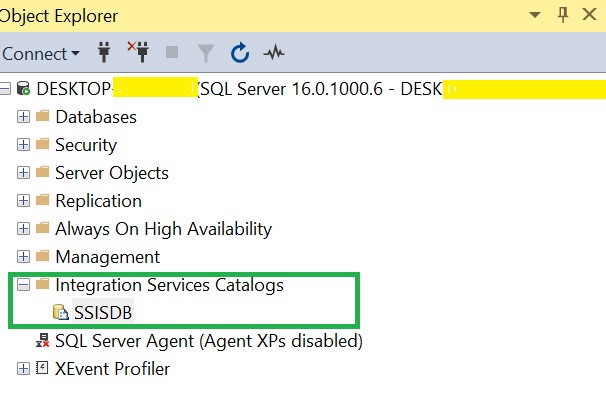Click the Connect Object Explorer plug icon
This screenshot has width=606, height=415.
[x=104, y=53]
